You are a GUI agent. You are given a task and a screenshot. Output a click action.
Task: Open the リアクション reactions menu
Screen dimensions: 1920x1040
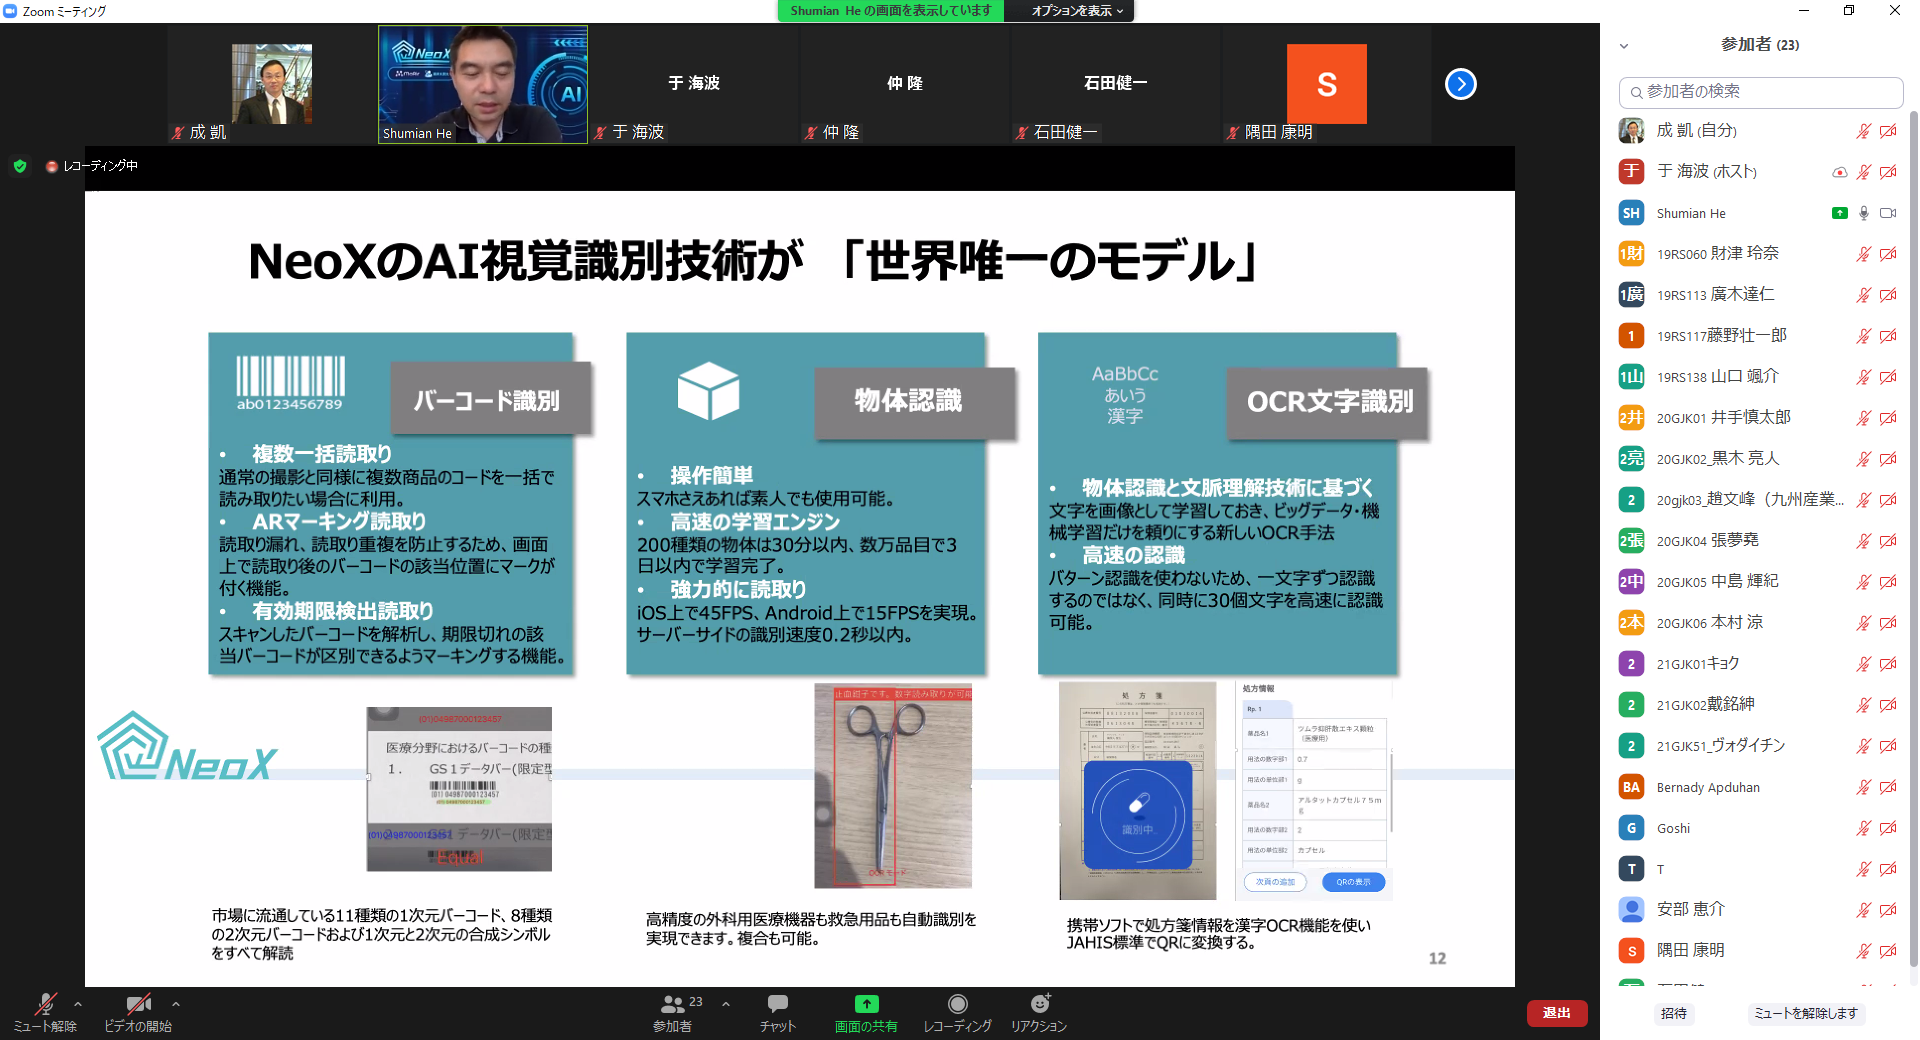[1039, 1012]
